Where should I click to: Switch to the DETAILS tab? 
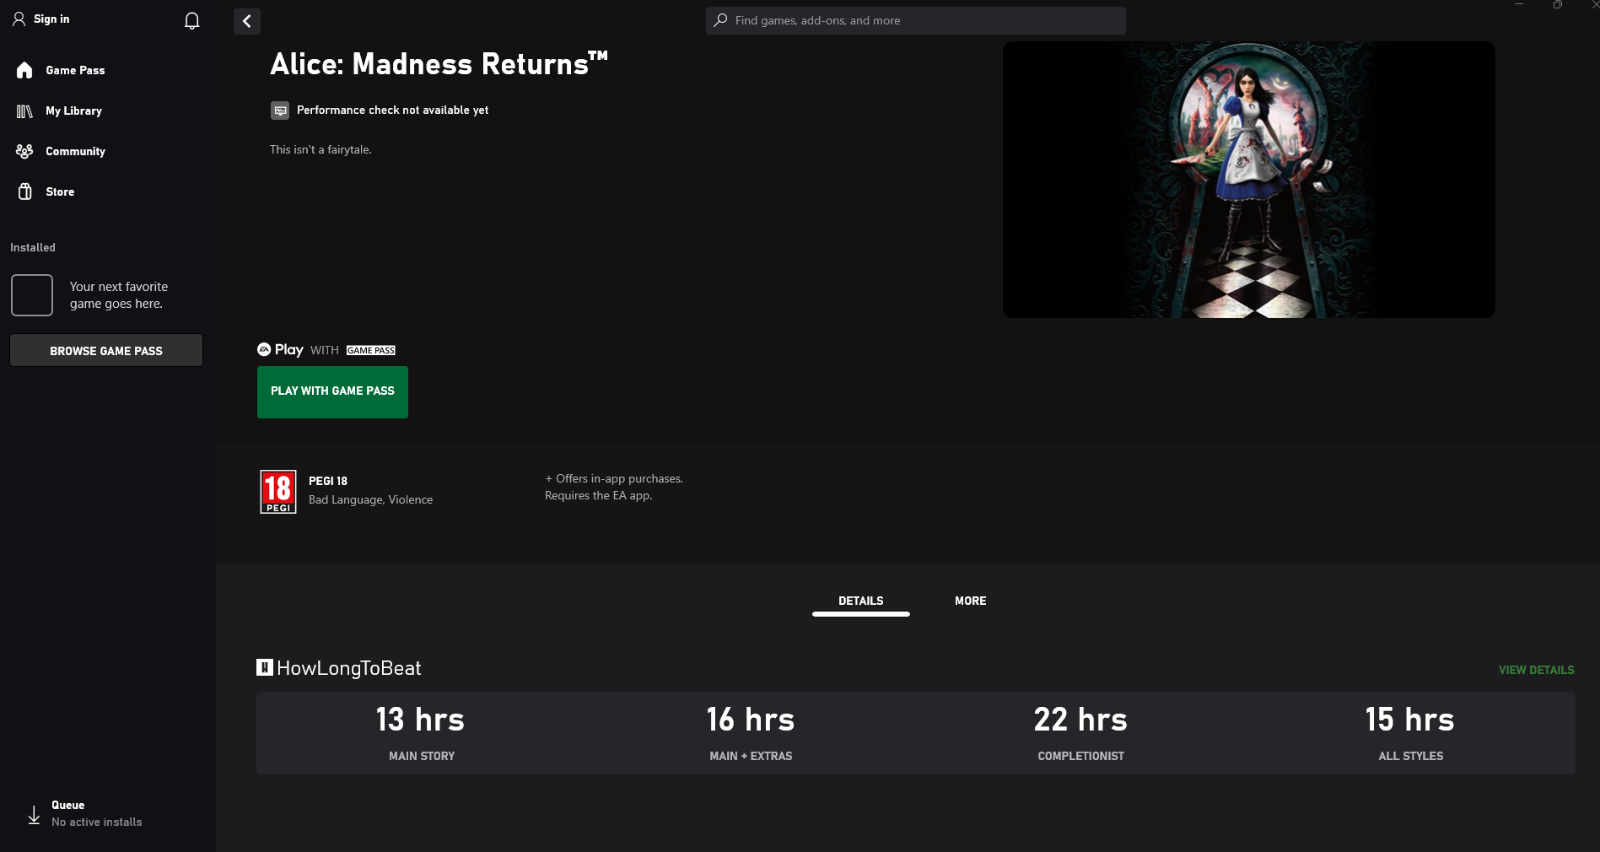pos(861,601)
